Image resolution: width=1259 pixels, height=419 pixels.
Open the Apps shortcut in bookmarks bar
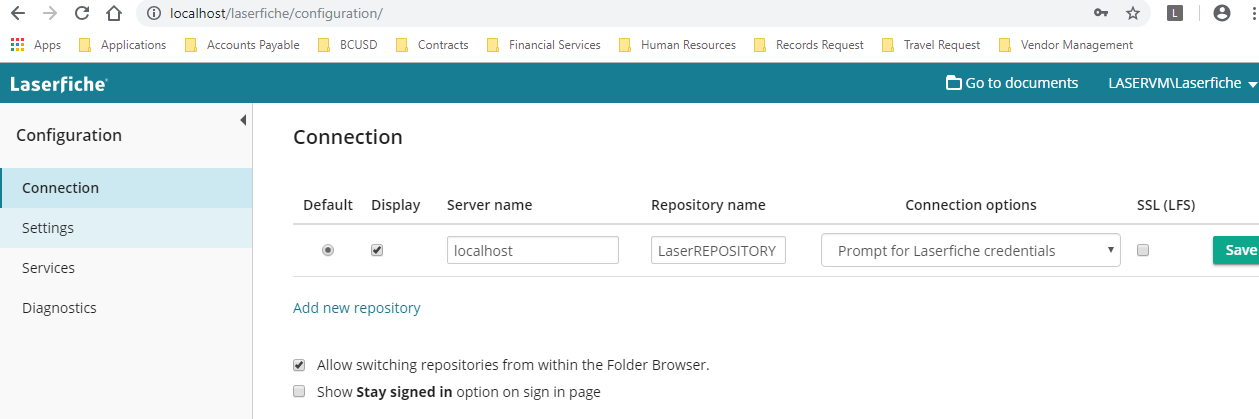tap(36, 45)
